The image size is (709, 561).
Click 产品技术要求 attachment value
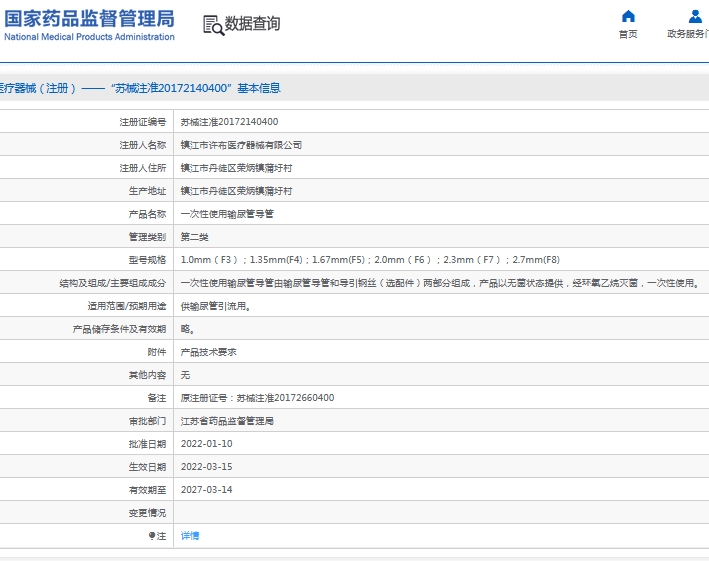(x=208, y=352)
